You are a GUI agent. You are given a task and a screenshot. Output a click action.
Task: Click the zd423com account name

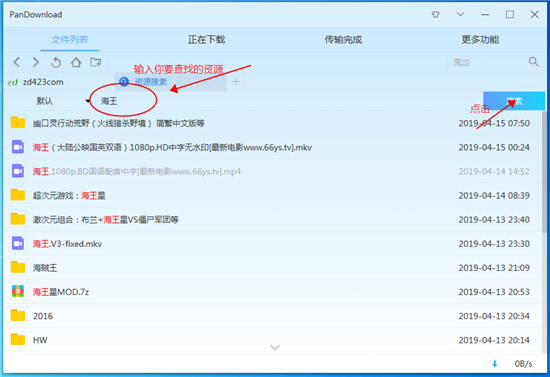coord(43,82)
